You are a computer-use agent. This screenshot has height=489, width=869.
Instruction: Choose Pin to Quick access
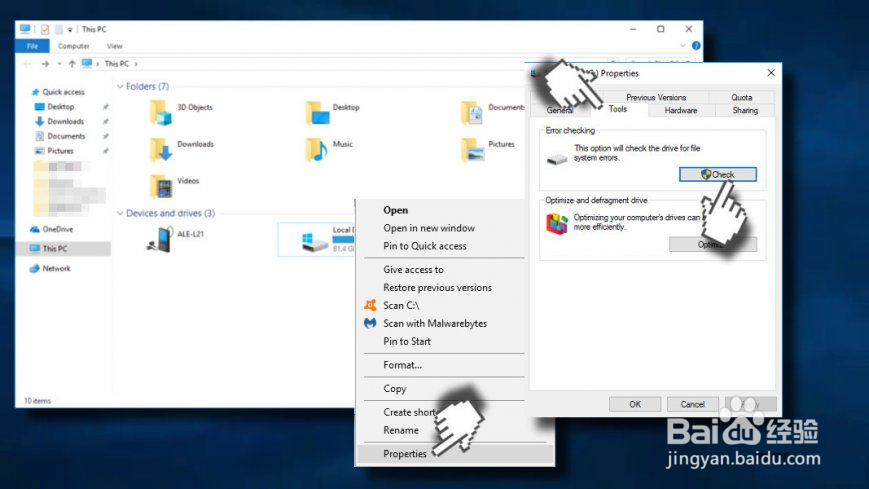pyautogui.click(x=425, y=246)
